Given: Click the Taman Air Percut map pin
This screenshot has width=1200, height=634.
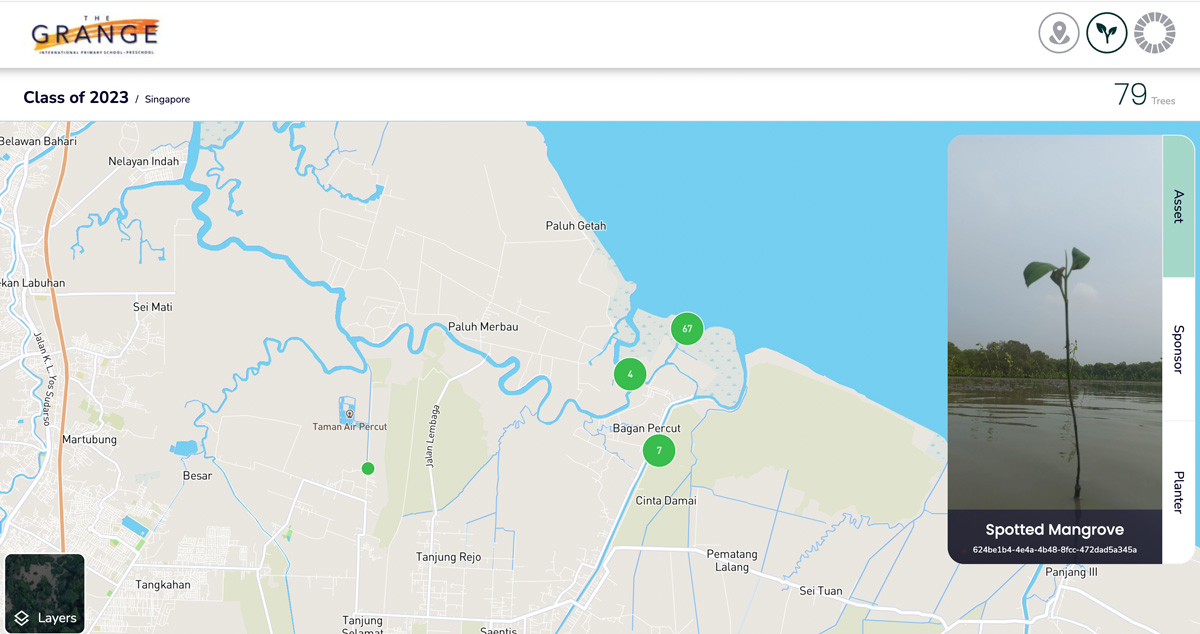Looking at the screenshot, I should pos(349,413).
